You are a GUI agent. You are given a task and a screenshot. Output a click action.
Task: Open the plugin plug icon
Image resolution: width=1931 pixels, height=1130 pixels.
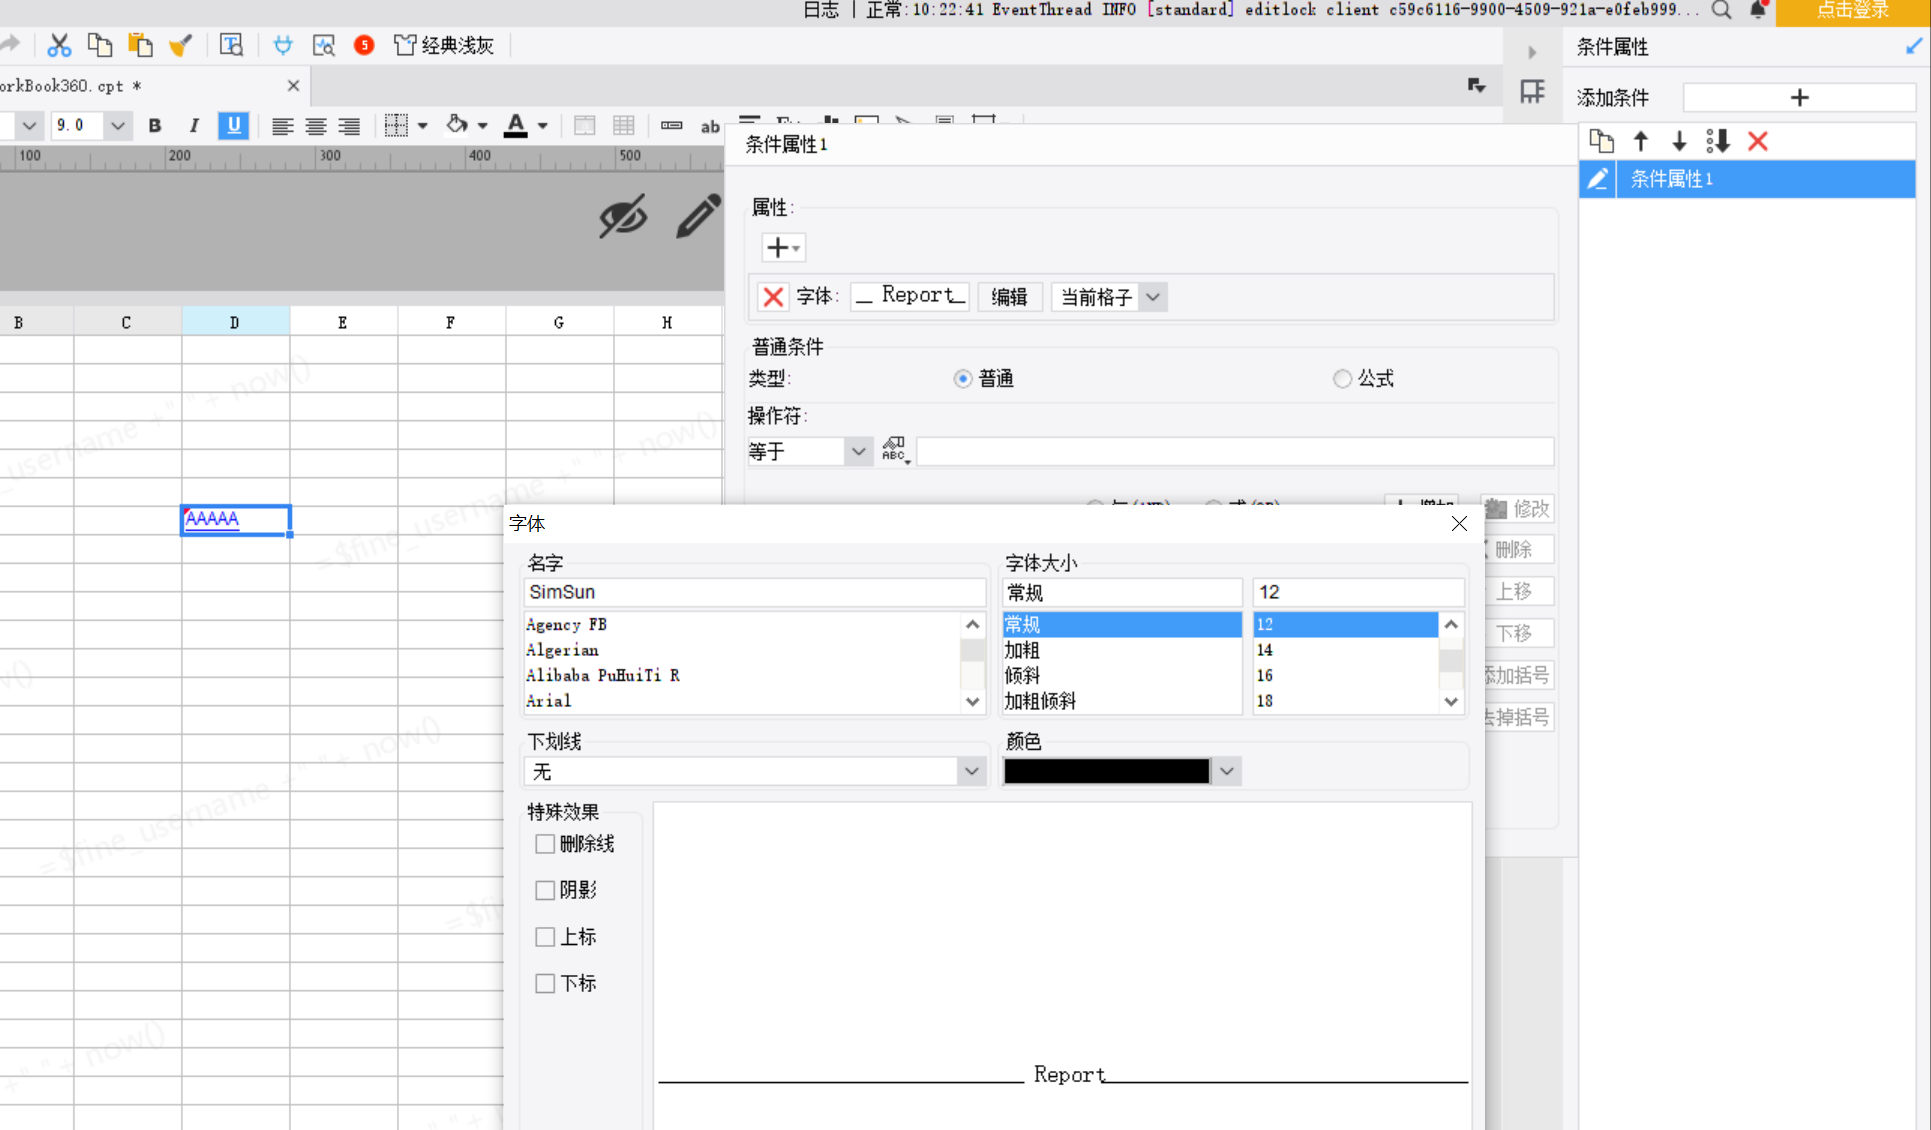(283, 45)
